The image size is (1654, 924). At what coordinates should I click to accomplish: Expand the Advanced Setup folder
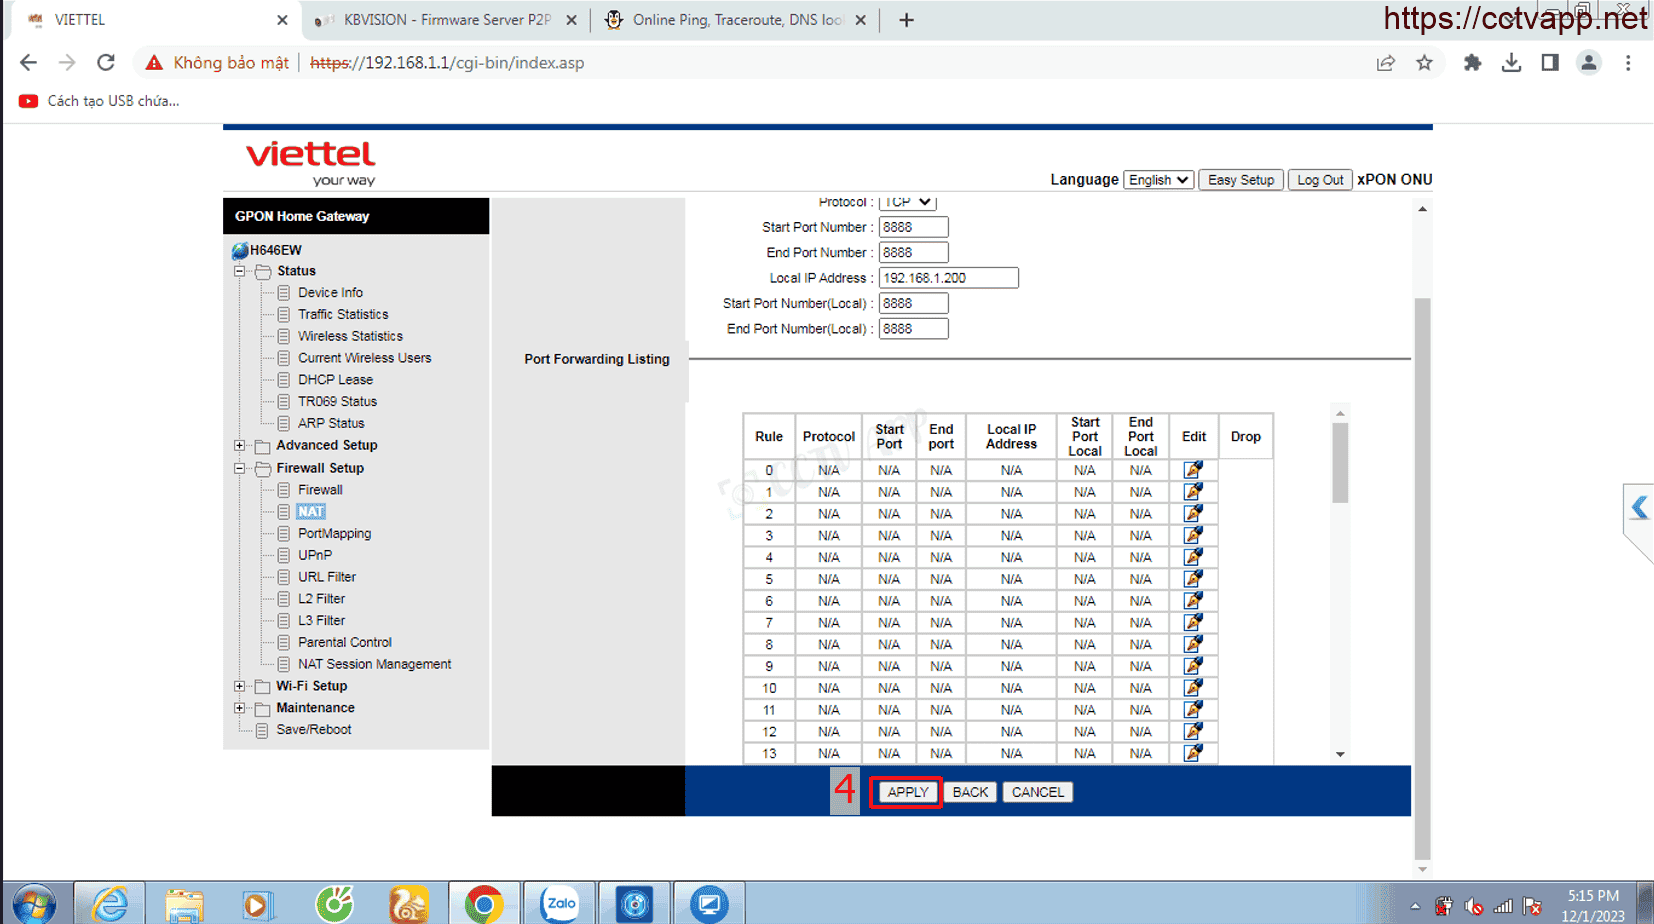(x=240, y=446)
